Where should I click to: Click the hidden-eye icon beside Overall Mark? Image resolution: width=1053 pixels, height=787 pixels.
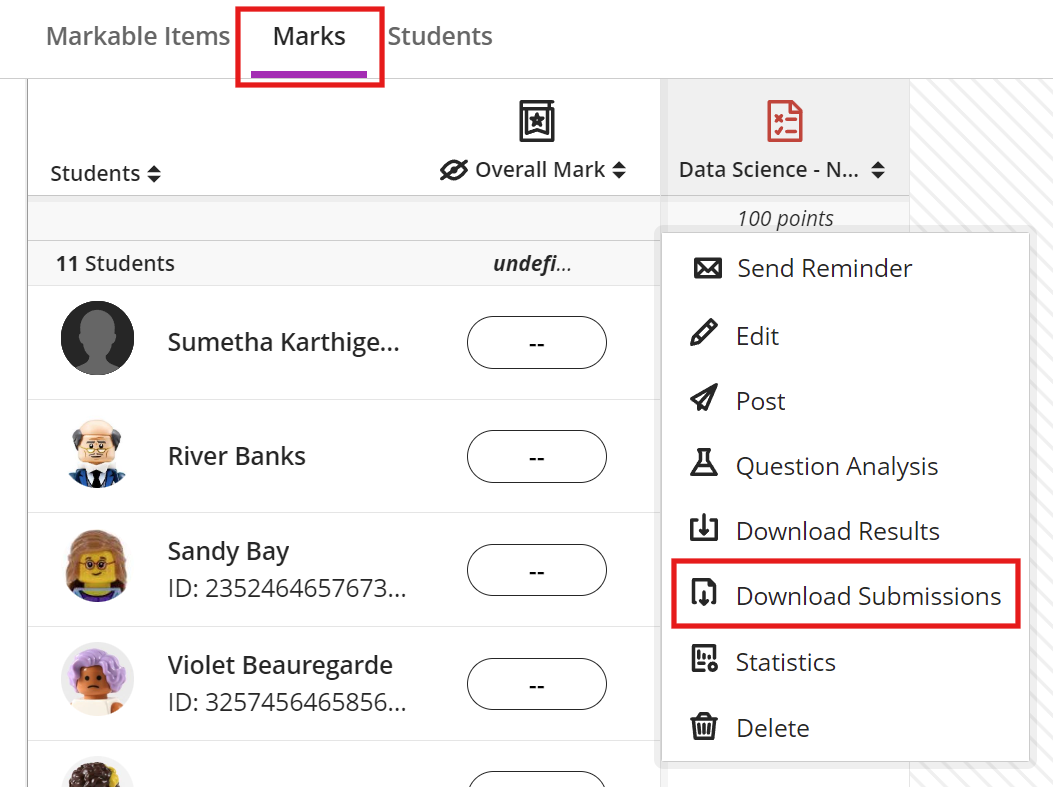[454, 170]
